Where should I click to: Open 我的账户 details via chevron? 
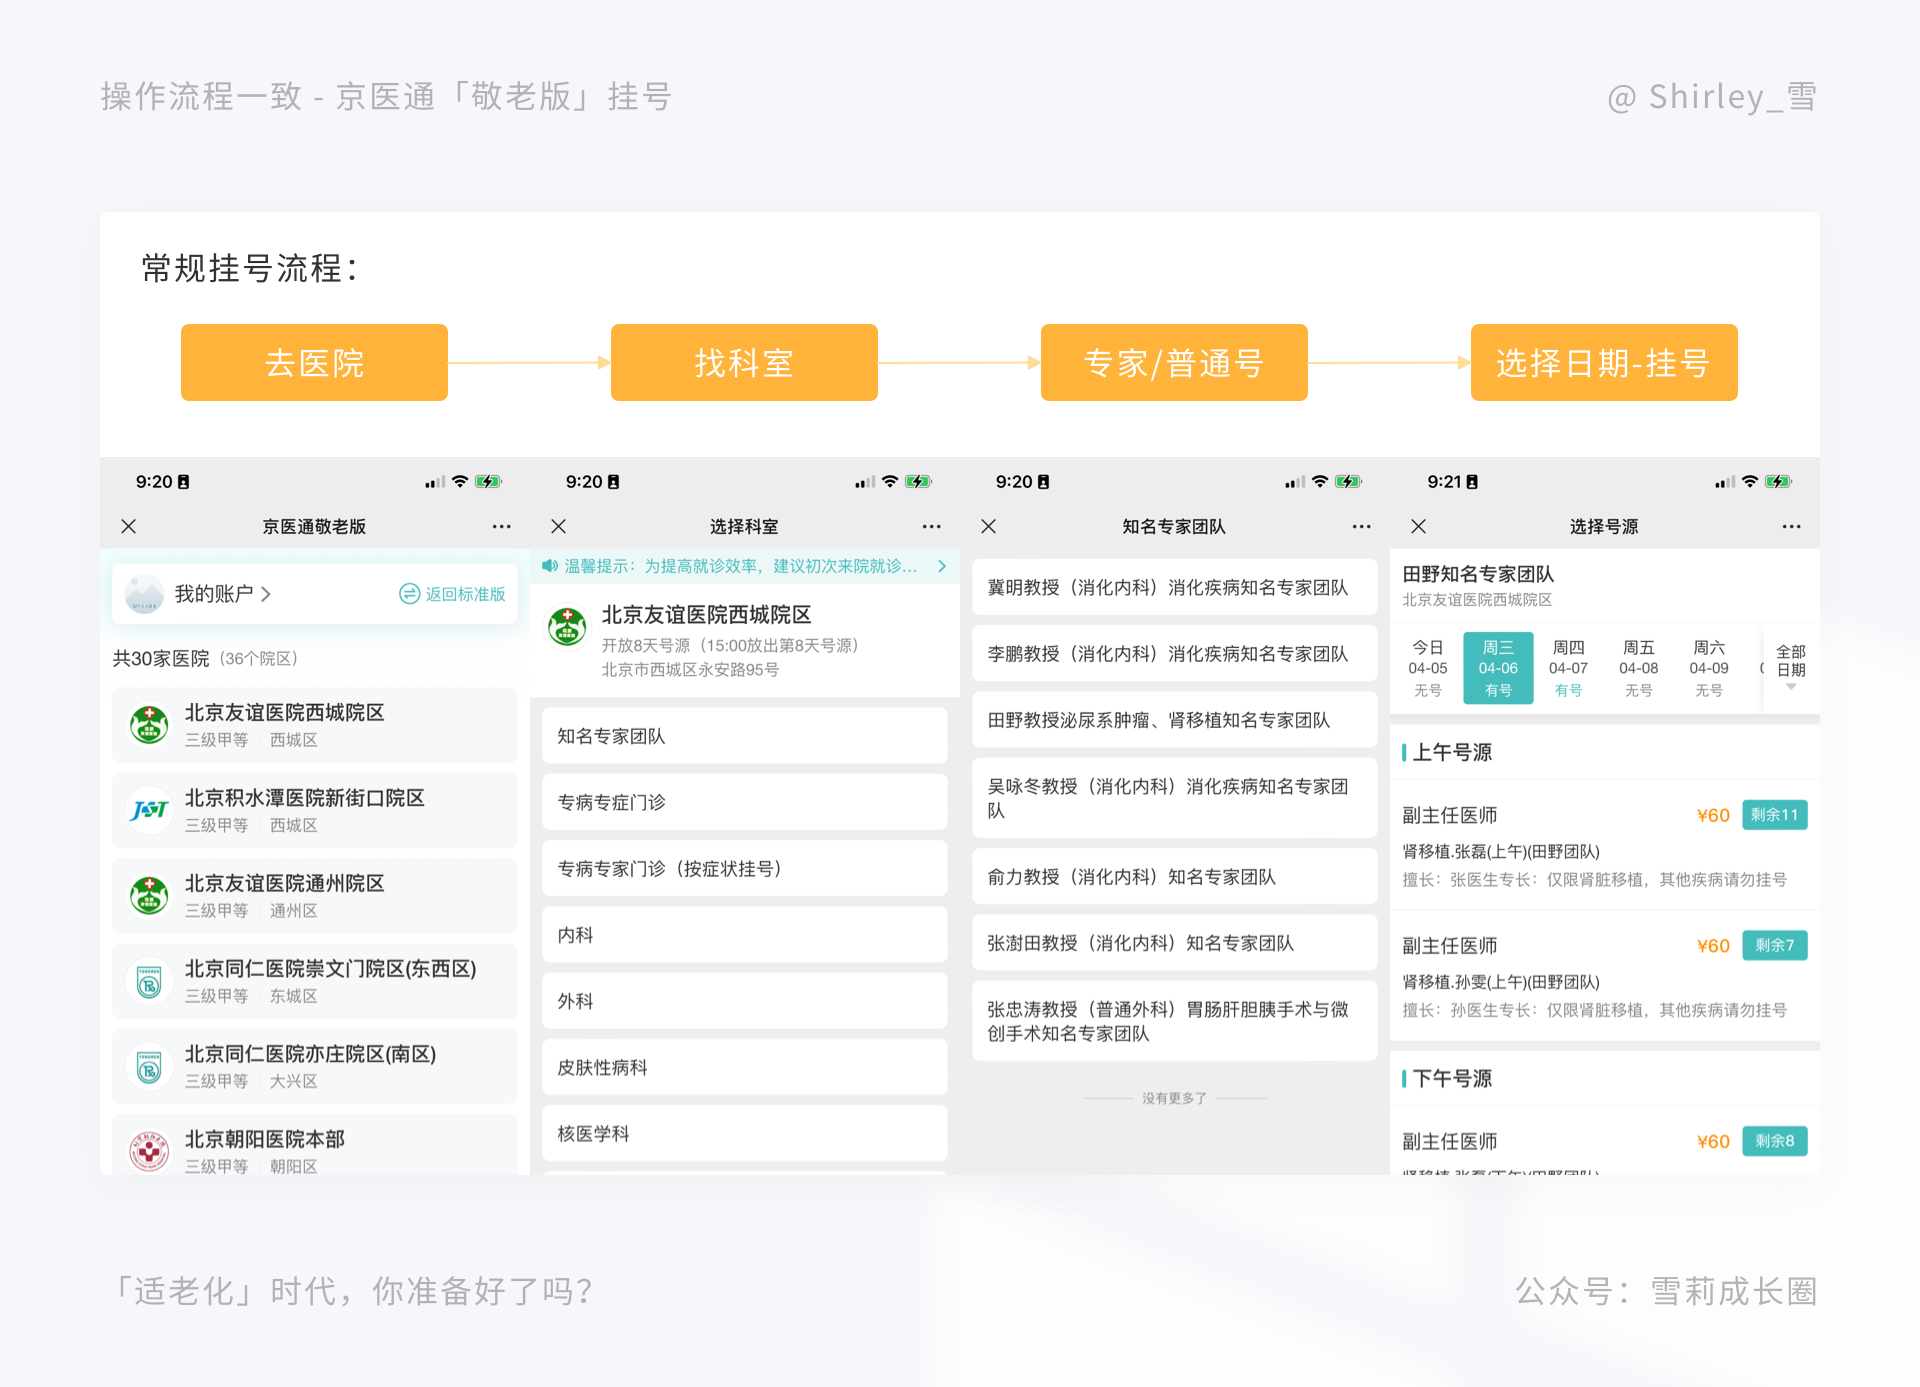(266, 593)
